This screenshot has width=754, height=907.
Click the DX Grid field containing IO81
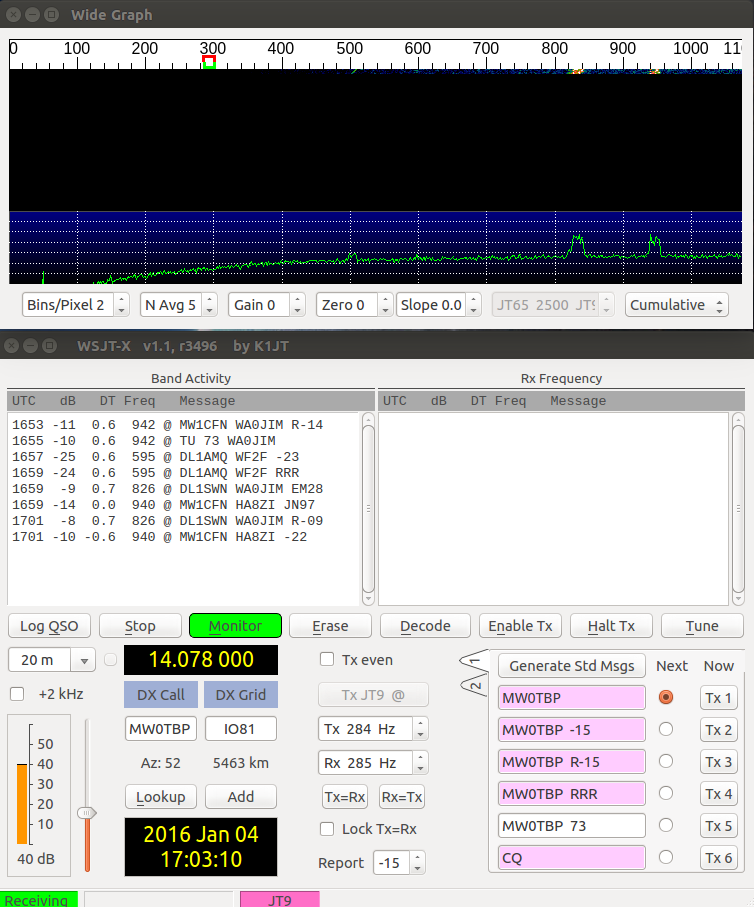241,729
